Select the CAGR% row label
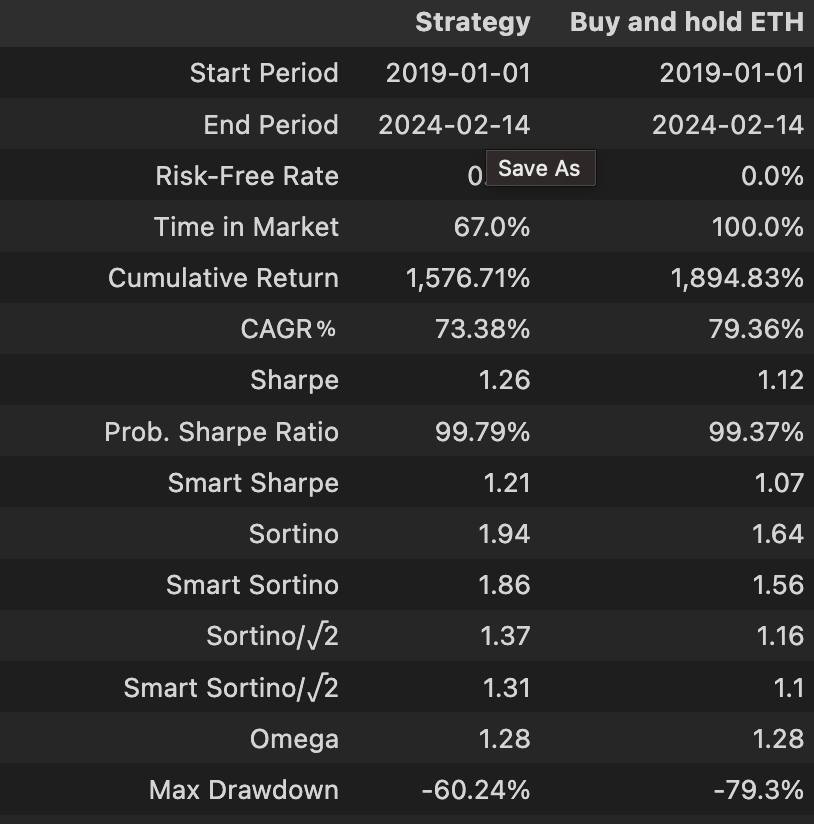The image size is (814, 824). coord(288,329)
